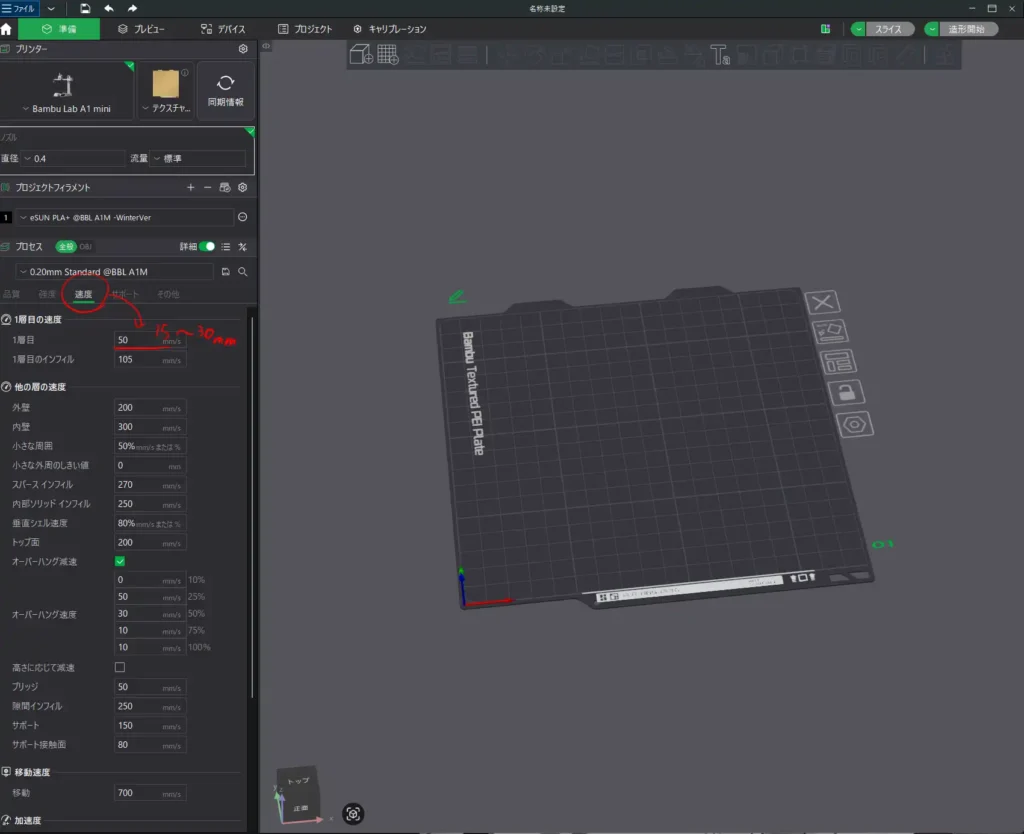Add a filament with the plus icon
The image size is (1024, 834).
click(x=191, y=187)
